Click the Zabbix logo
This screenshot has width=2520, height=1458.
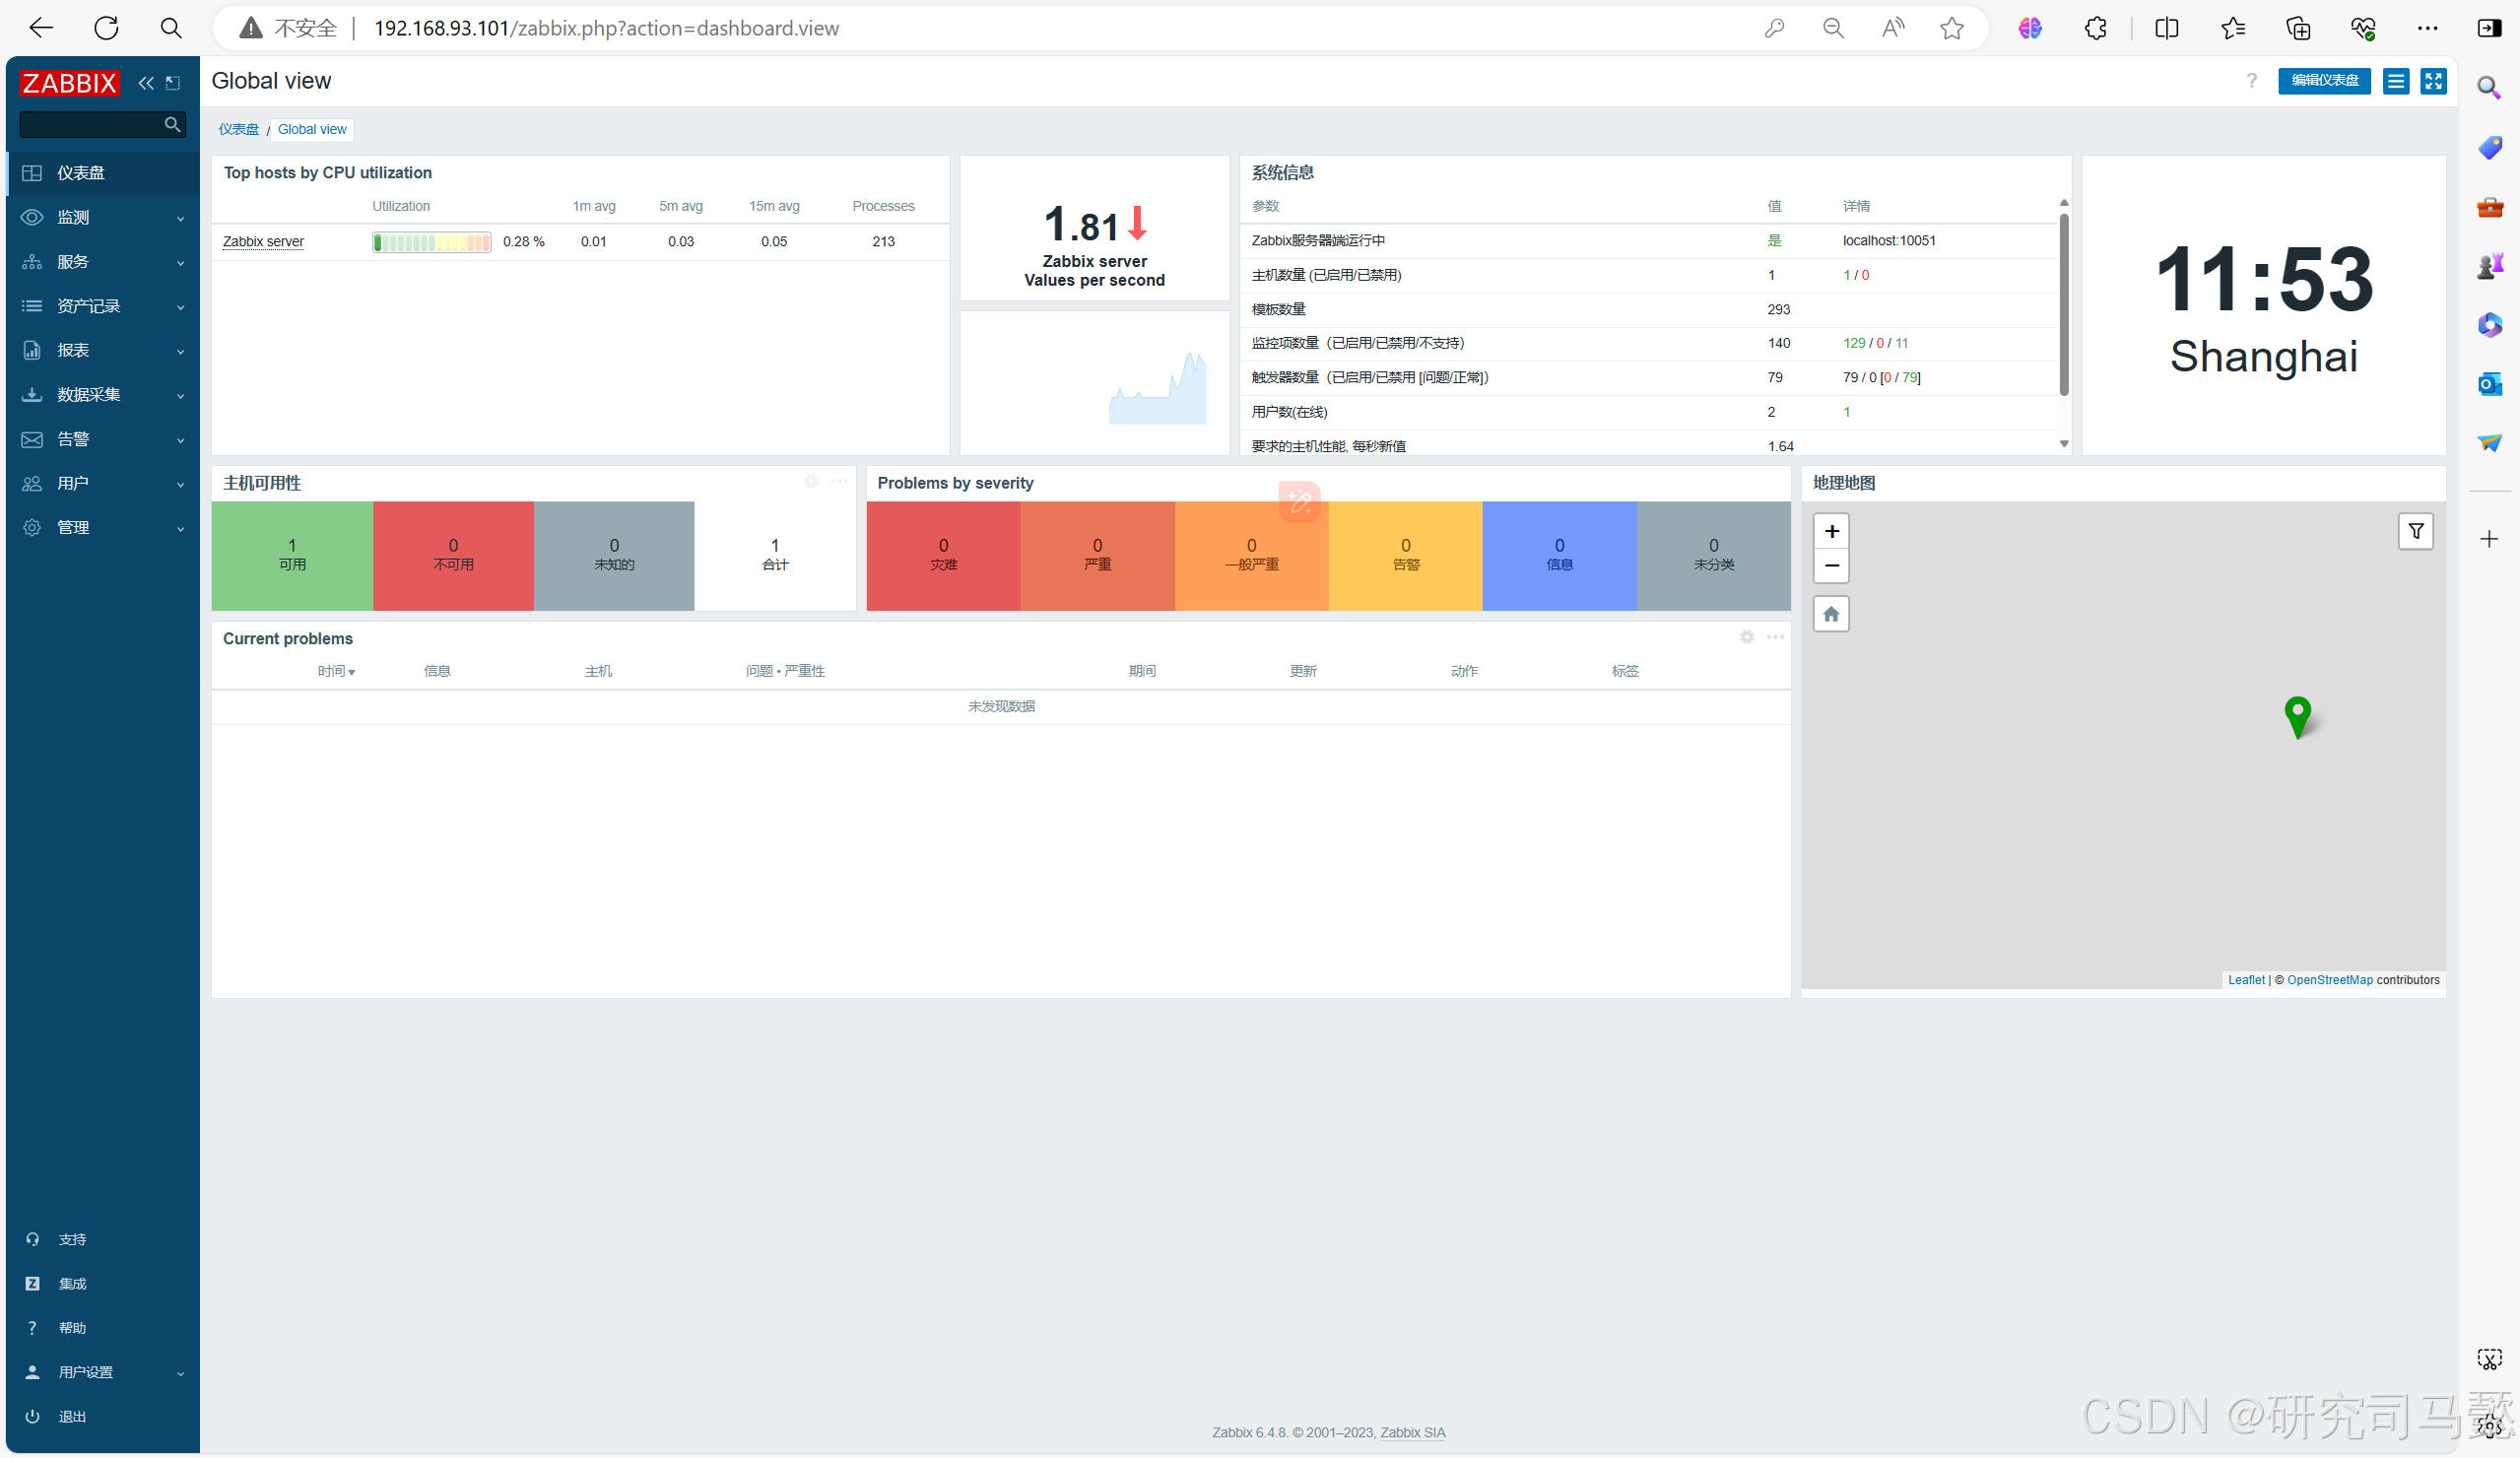point(69,83)
